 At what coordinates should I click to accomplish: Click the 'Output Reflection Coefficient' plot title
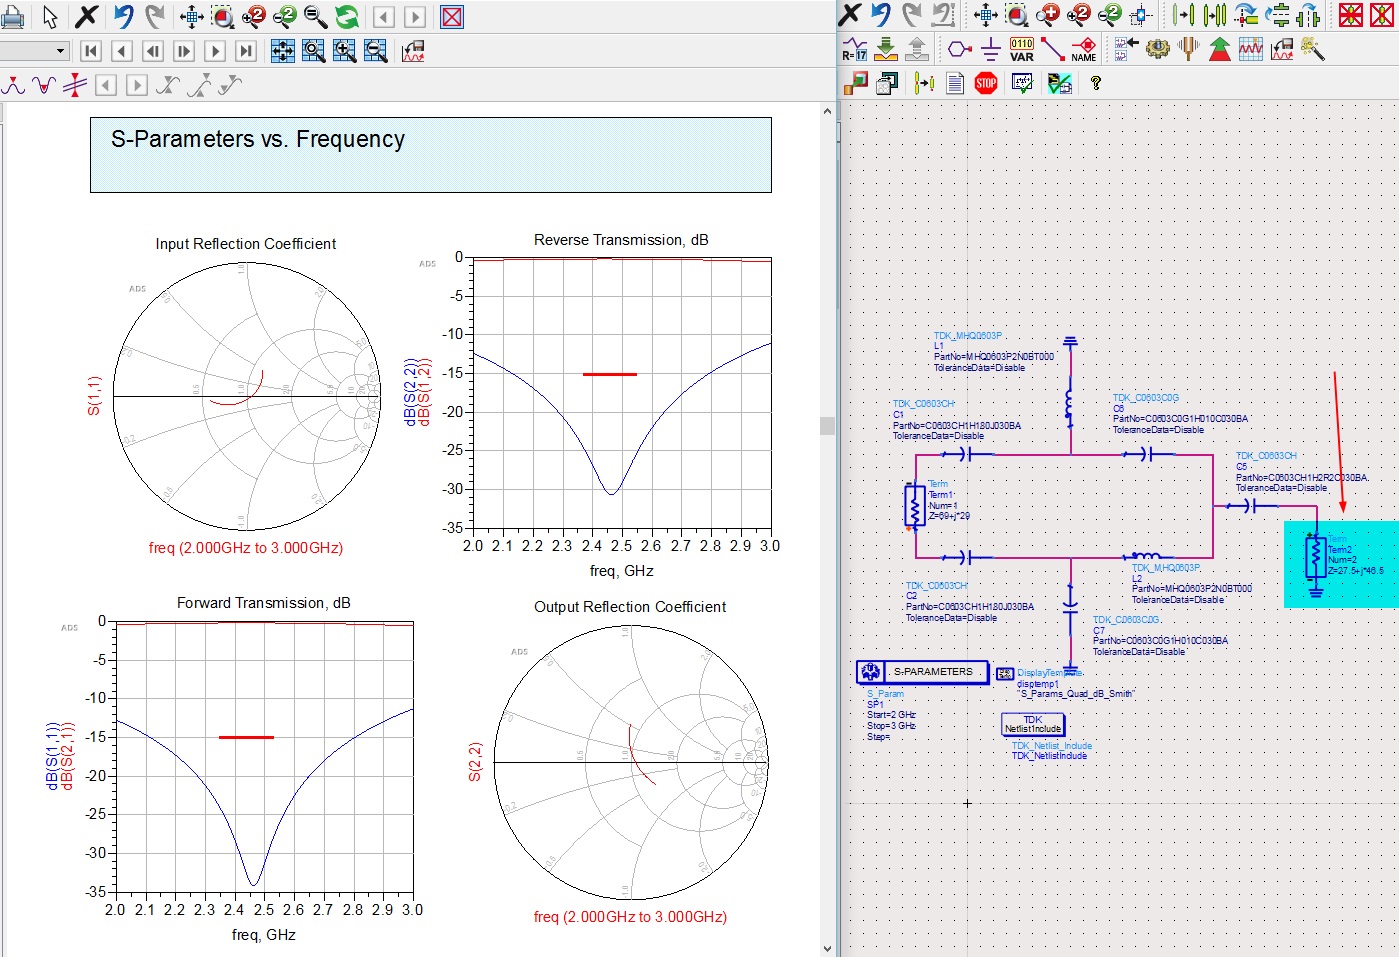630,607
